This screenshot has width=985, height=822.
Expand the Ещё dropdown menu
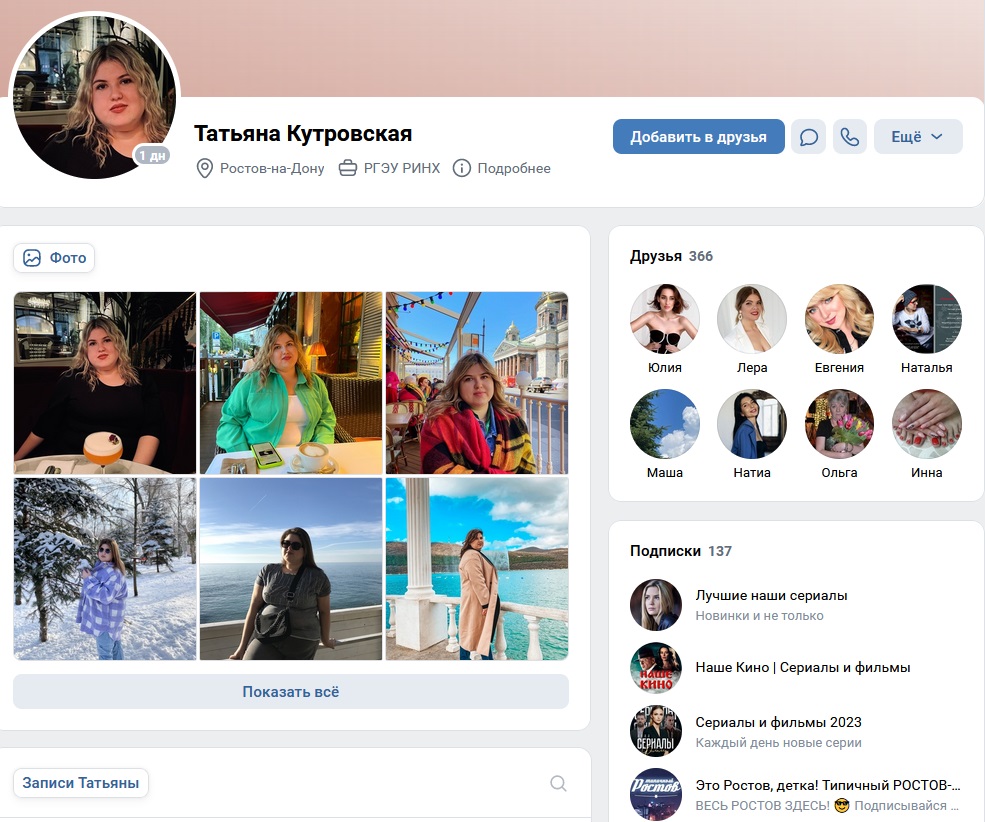pyautogui.click(x=918, y=136)
